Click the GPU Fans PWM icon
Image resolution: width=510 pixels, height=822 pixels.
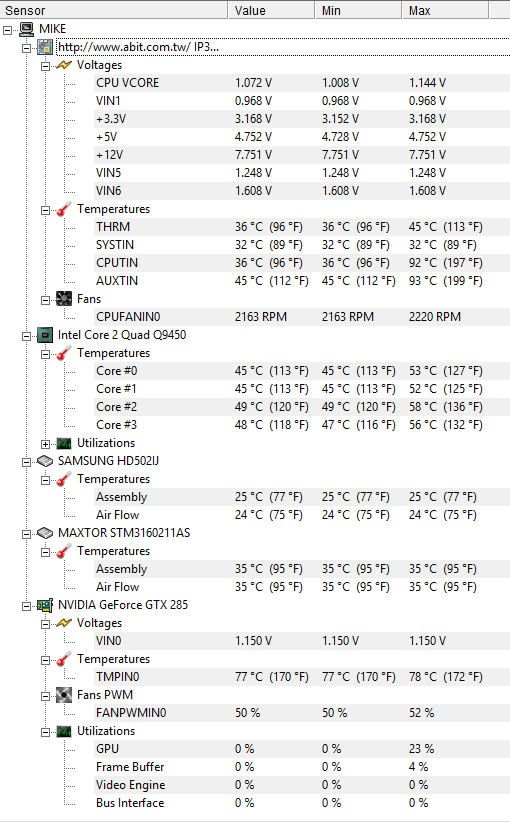tap(64, 695)
